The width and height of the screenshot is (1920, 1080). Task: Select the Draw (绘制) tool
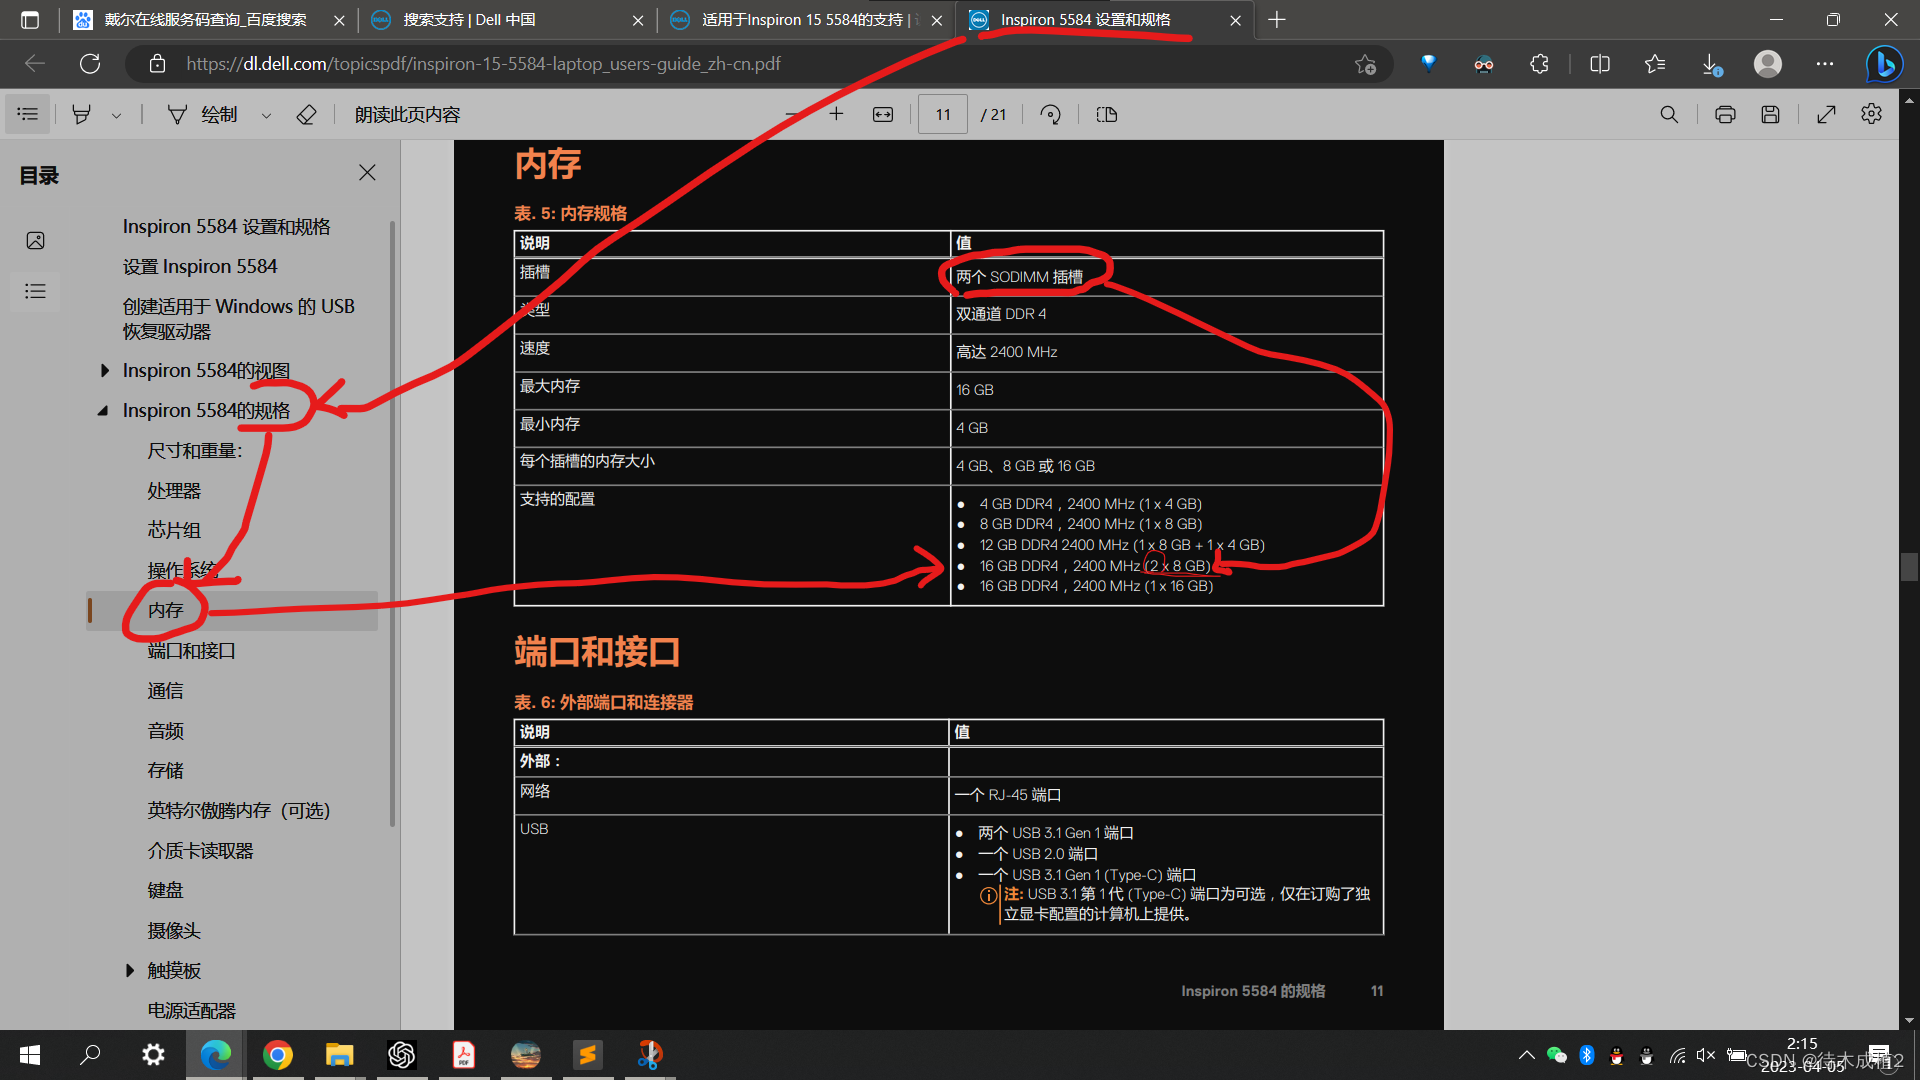[x=203, y=114]
